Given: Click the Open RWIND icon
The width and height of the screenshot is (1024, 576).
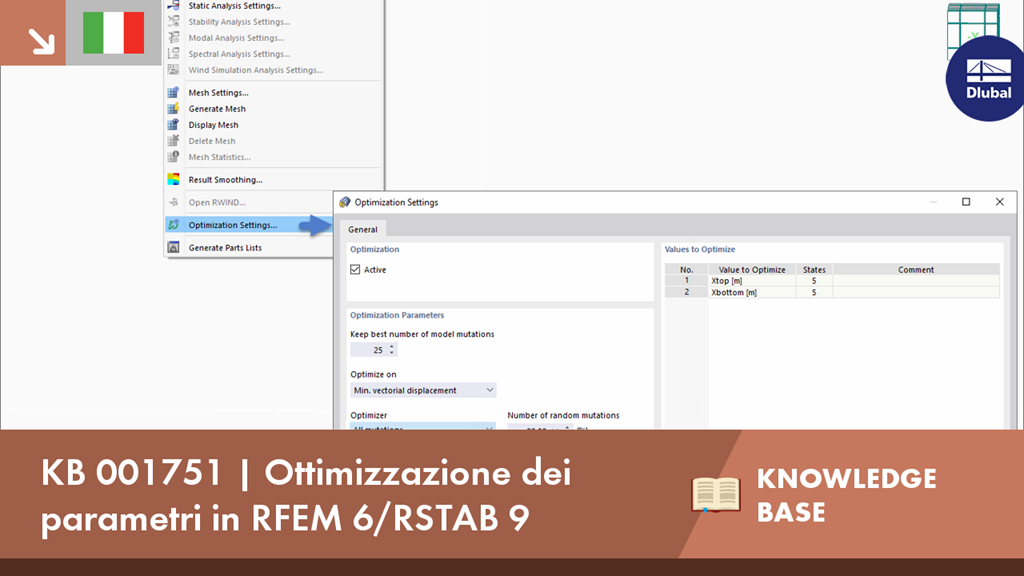Looking at the screenshot, I should [173, 202].
